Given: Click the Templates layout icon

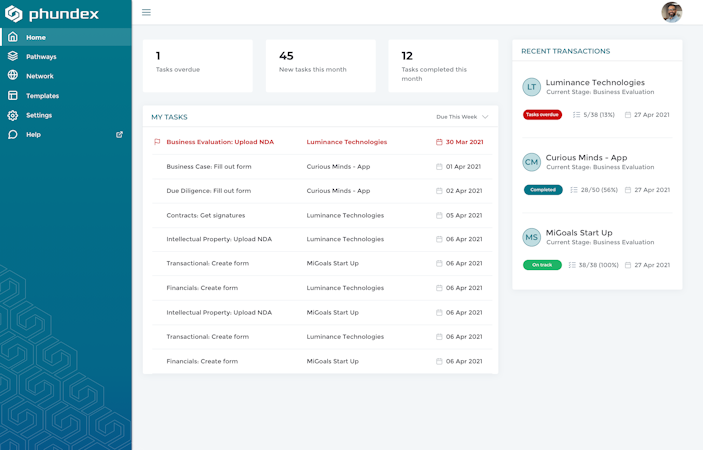Looking at the screenshot, I should coord(13,95).
